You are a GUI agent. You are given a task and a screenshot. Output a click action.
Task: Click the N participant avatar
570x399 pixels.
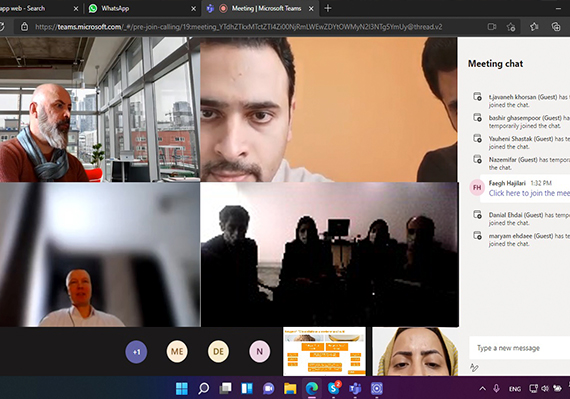click(x=260, y=351)
